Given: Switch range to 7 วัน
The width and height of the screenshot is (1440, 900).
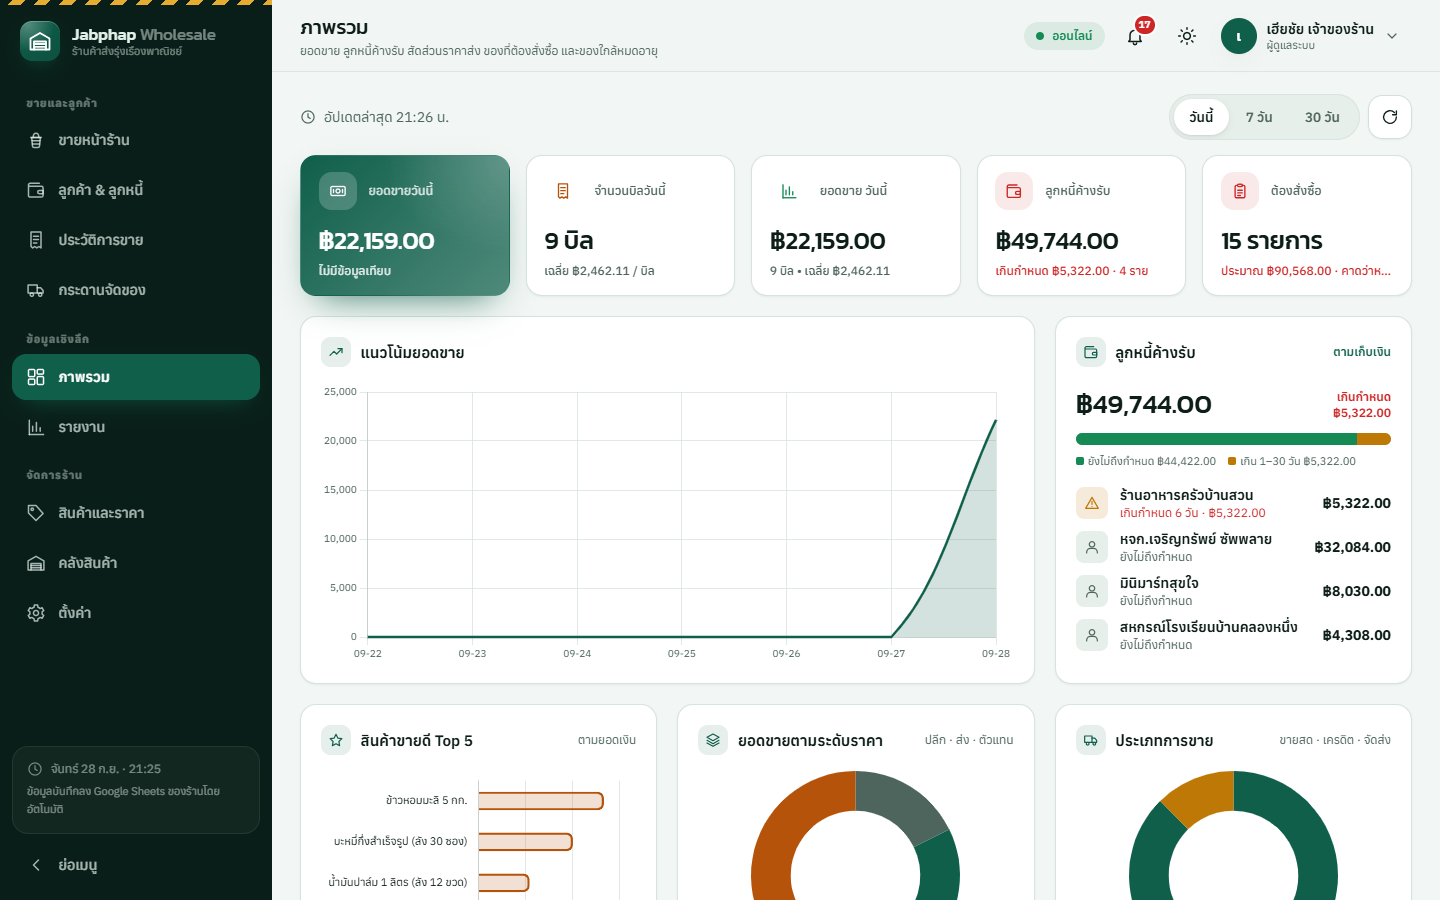Looking at the screenshot, I should coord(1259,117).
